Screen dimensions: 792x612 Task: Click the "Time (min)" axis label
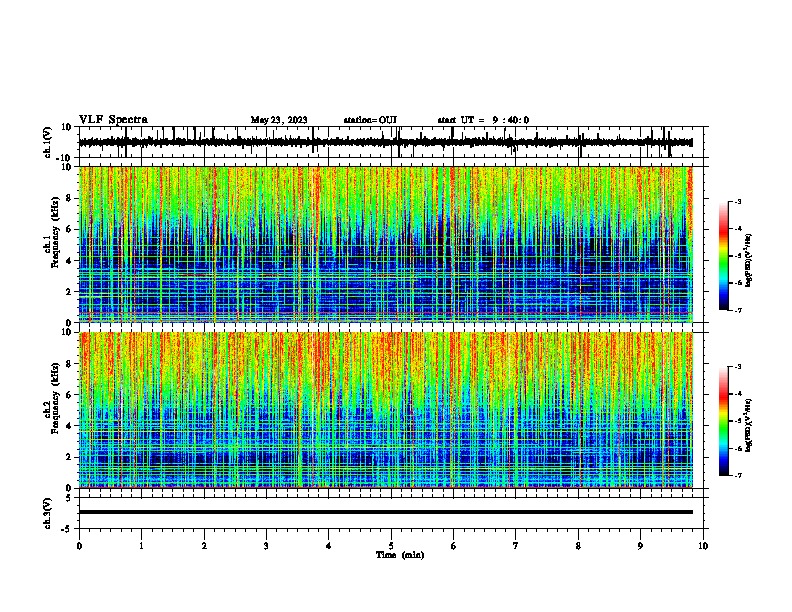pos(400,555)
